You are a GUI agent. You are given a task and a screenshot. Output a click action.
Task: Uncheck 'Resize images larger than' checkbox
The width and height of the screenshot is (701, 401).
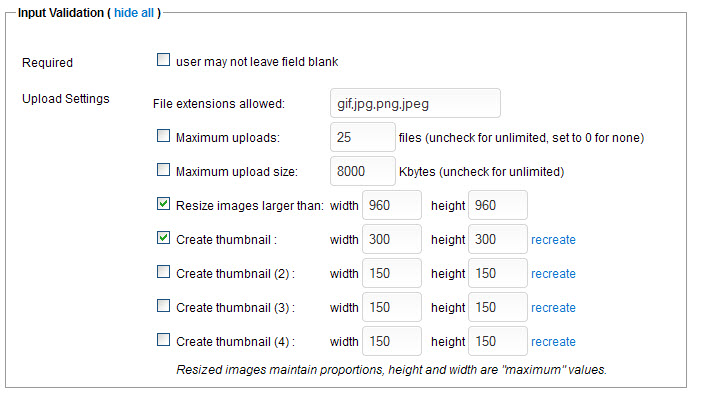click(x=163, y=205)
